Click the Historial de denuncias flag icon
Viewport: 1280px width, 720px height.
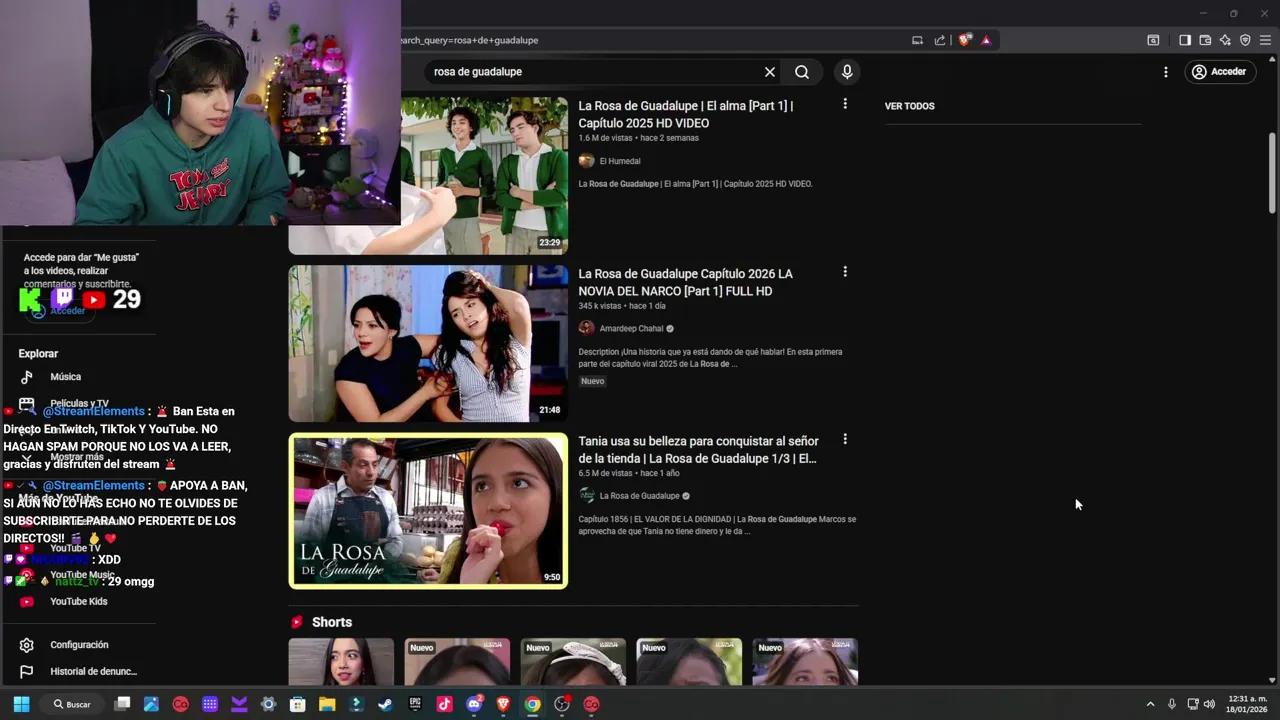click(27, 672)
